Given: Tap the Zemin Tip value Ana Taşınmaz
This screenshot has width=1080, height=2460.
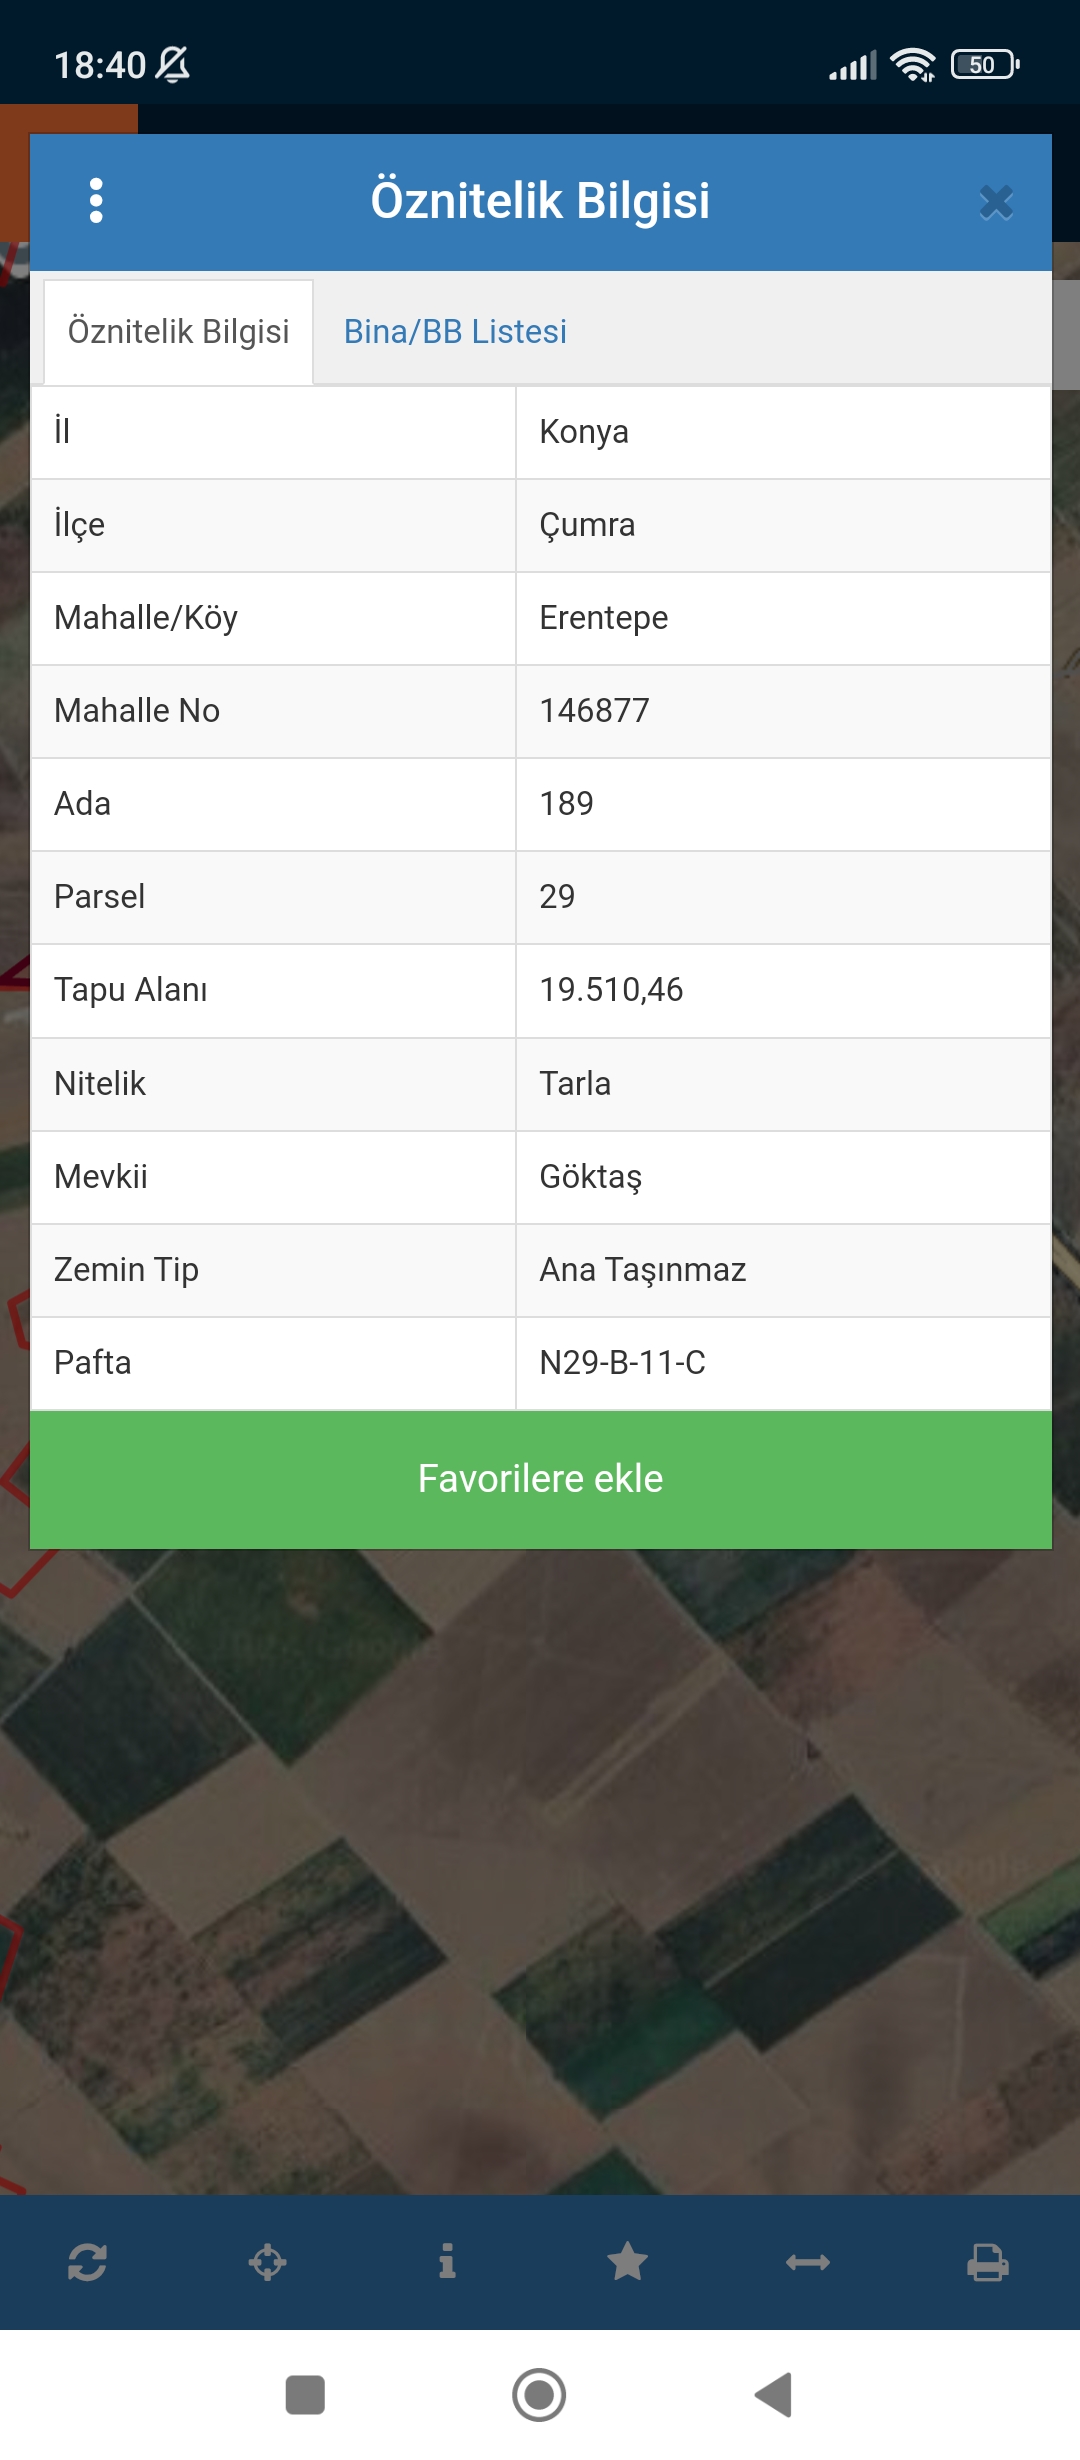Looking at the screenshot, I should click(x=642, y=1270).
